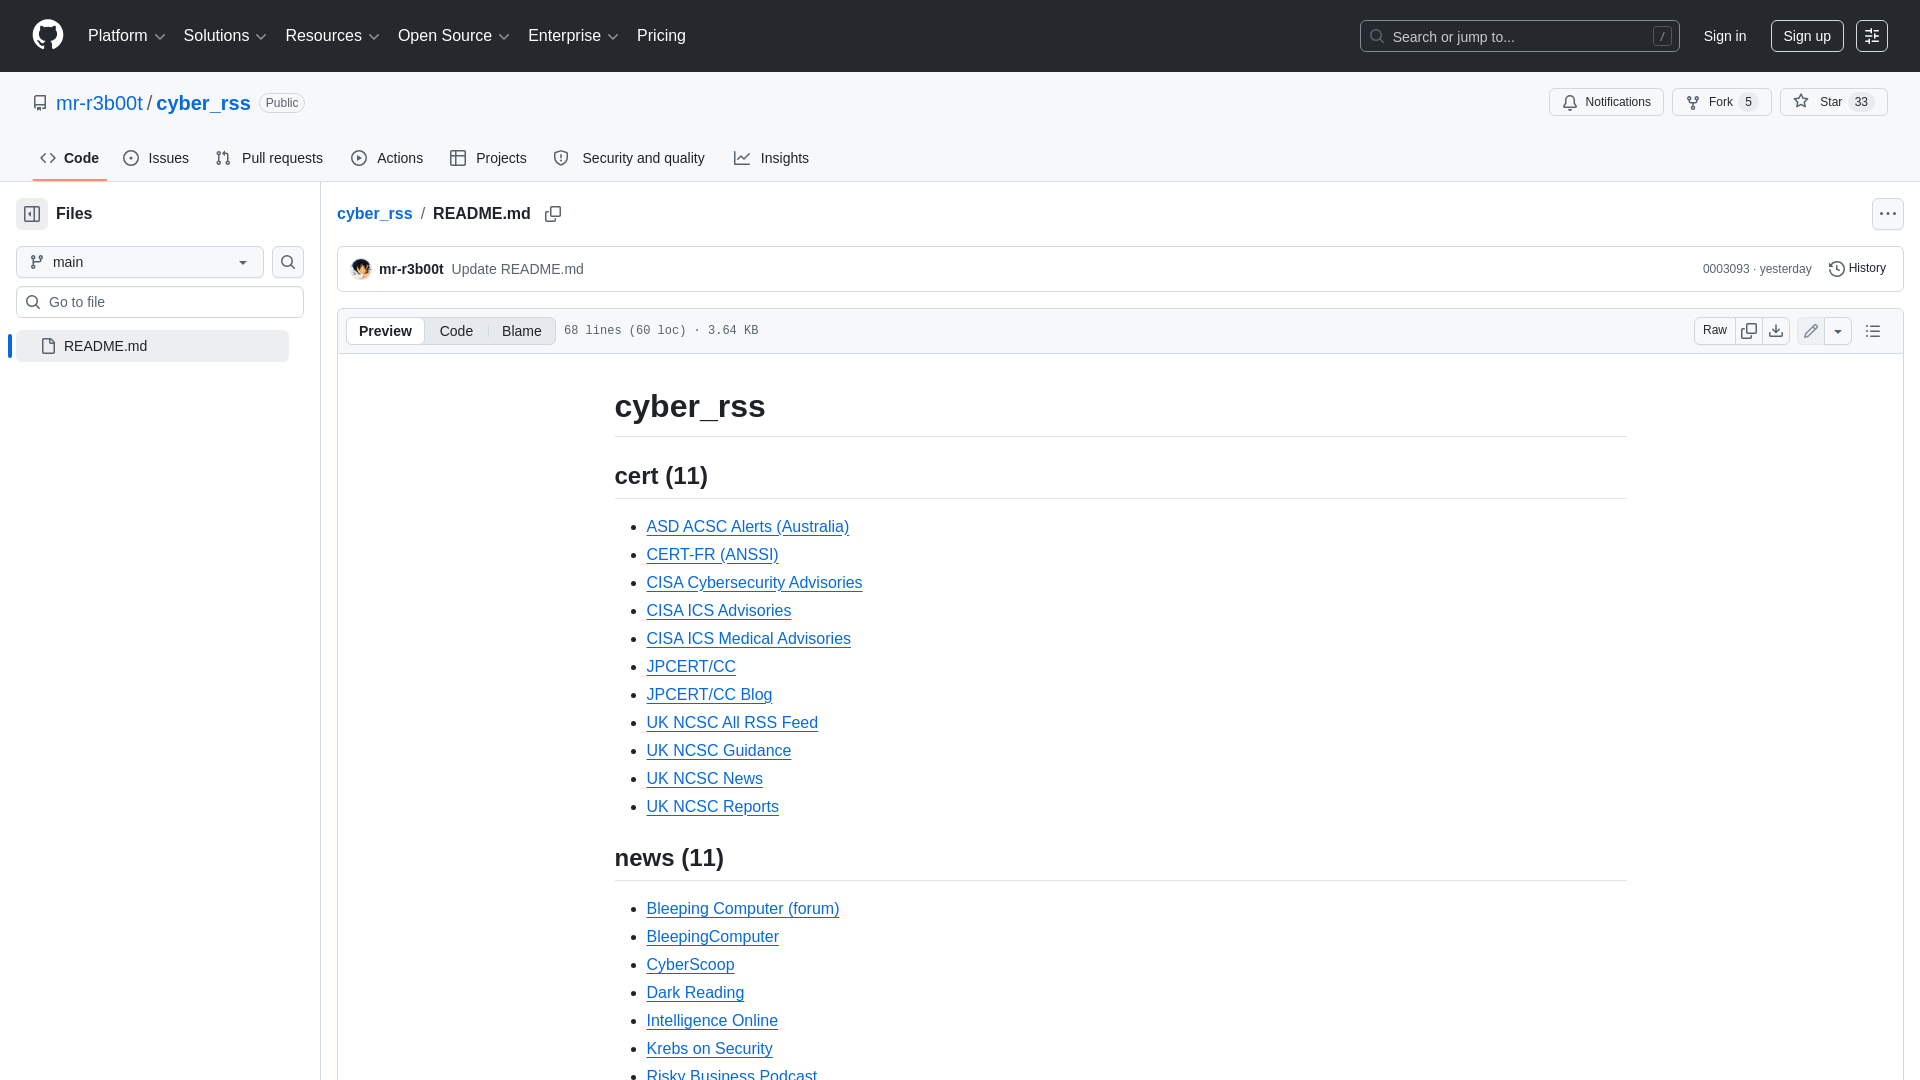1920x1080 pixels.
Task: Expand the Solutions menu
Action: point(225,36)
